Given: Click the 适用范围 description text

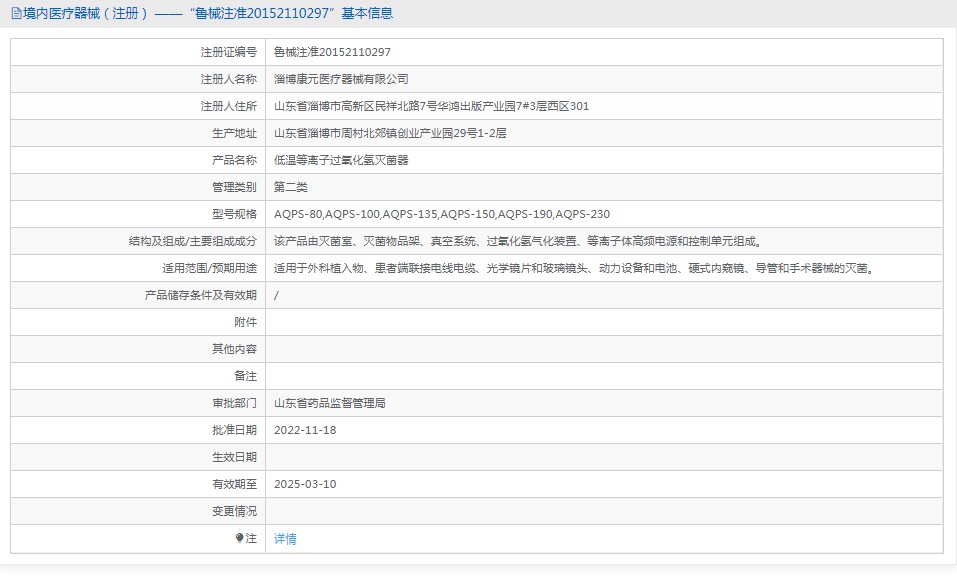Looking at the screenshot, I should [x=574, y=268].
